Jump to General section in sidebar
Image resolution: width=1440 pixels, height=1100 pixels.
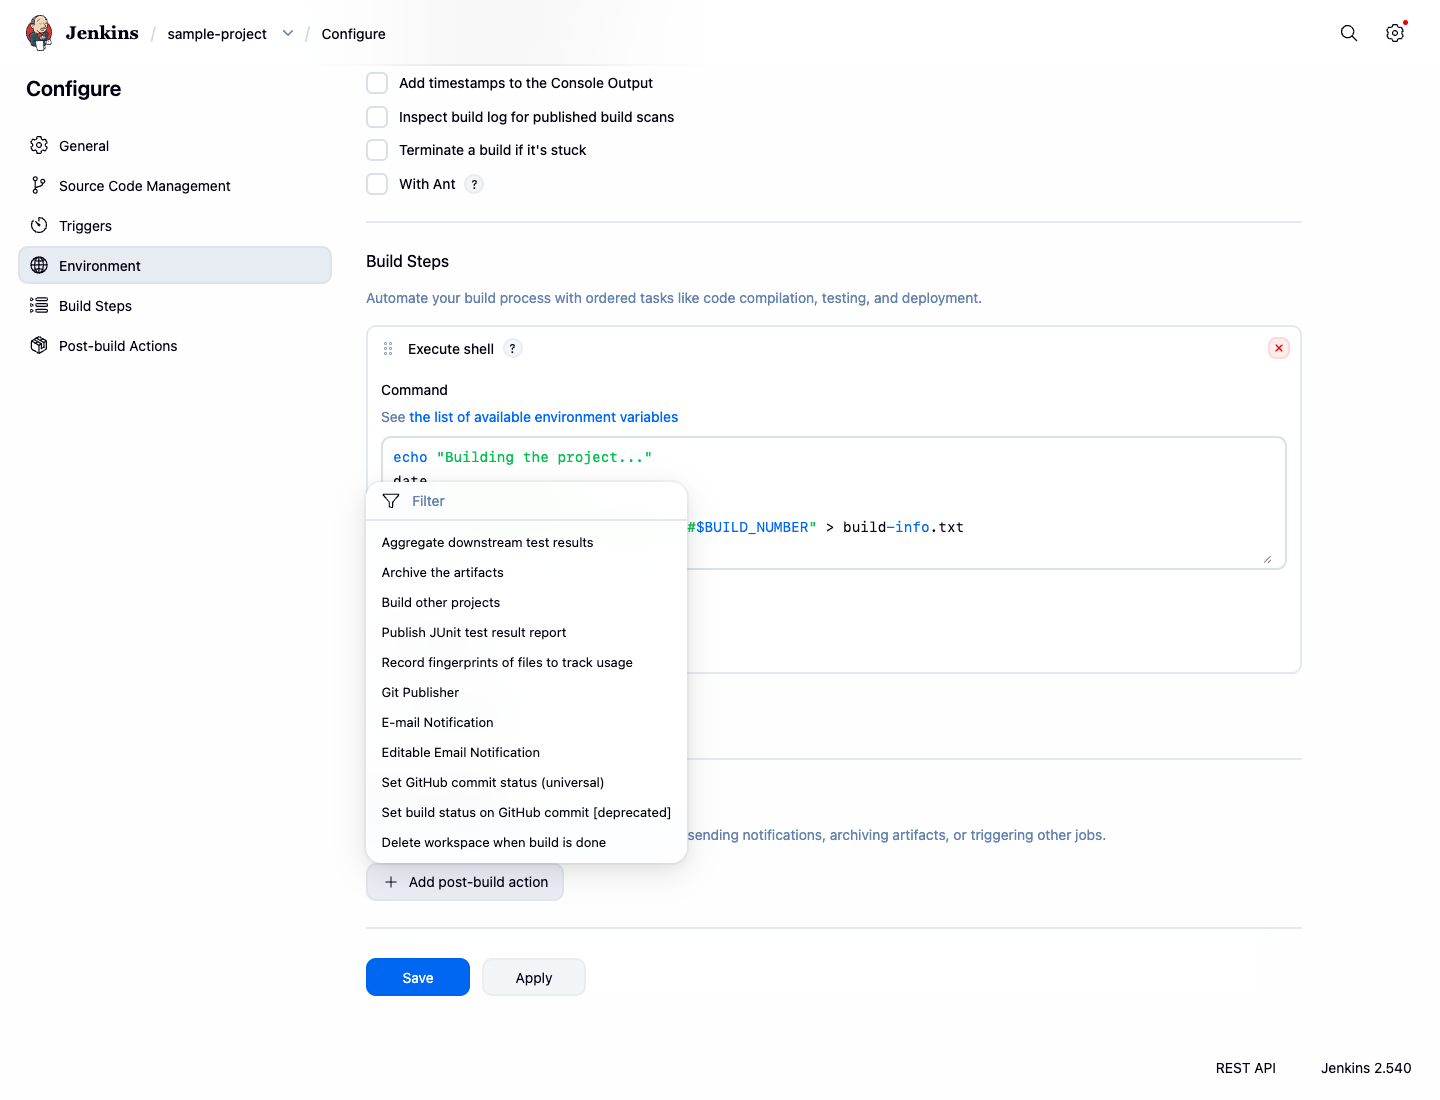point(175,145)
